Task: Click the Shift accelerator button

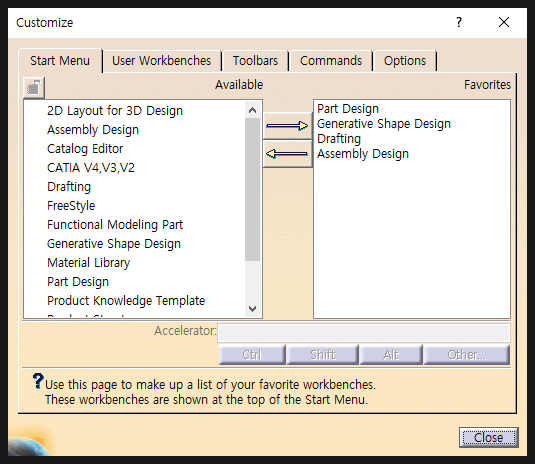Action: coord(323,355)
